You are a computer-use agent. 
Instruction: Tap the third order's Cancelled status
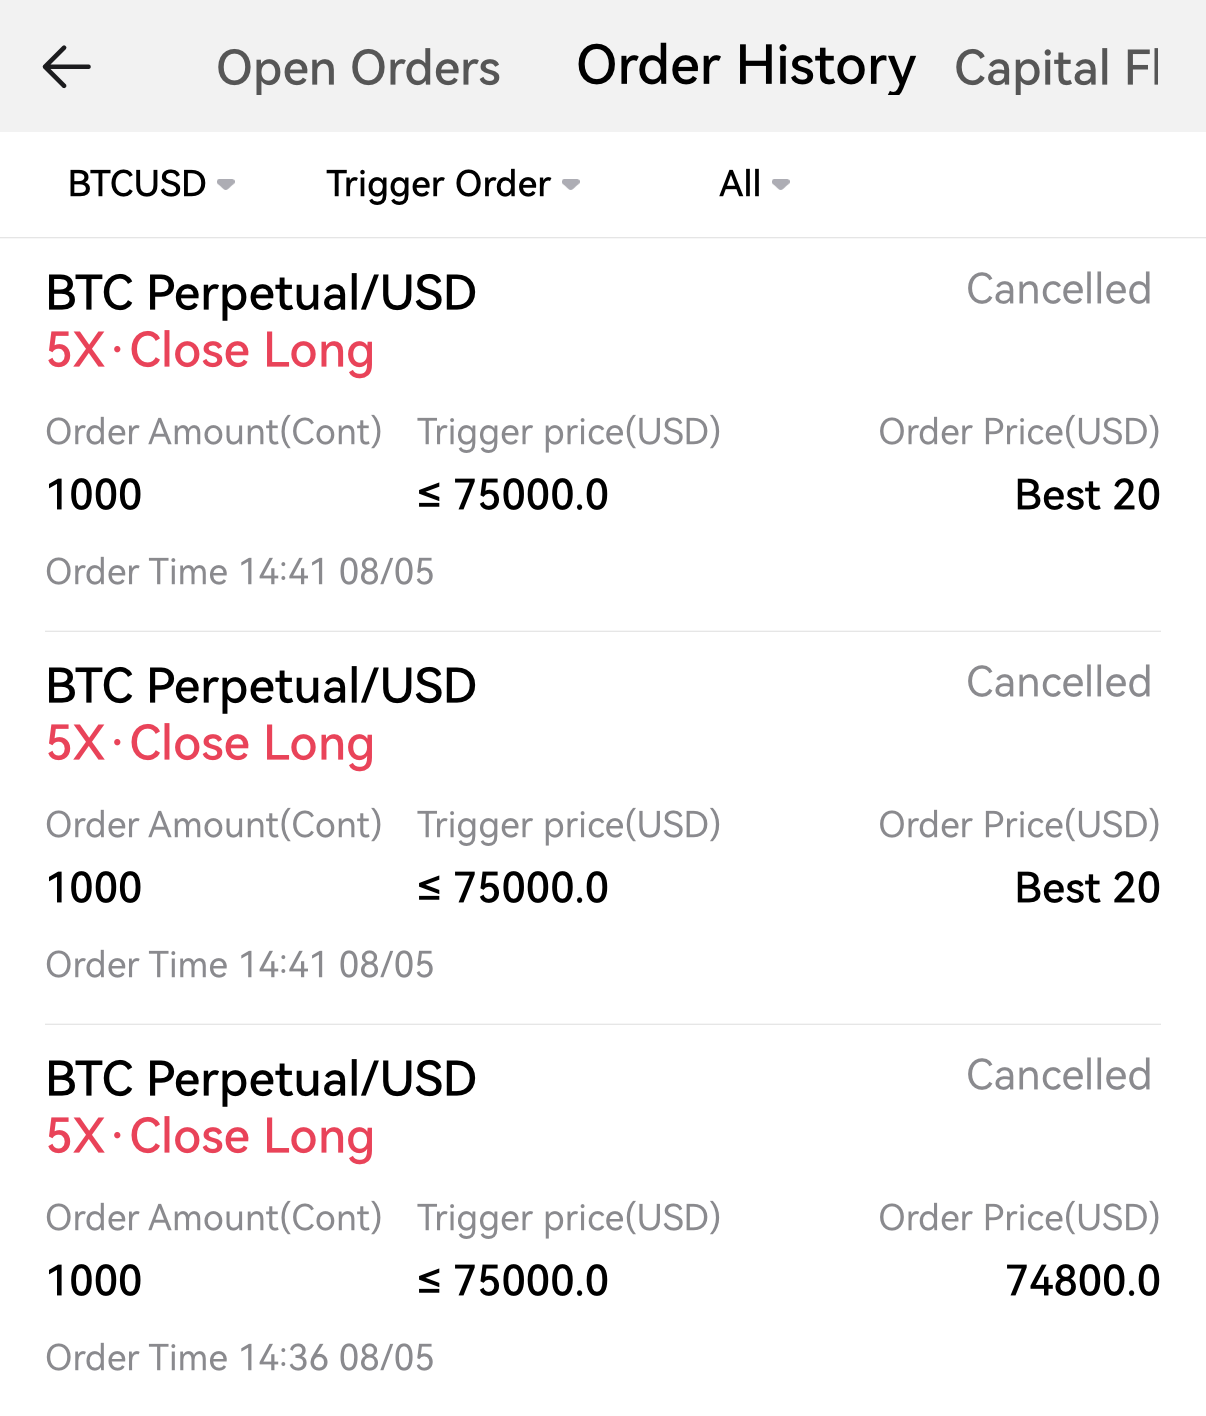point(1058,1075)
